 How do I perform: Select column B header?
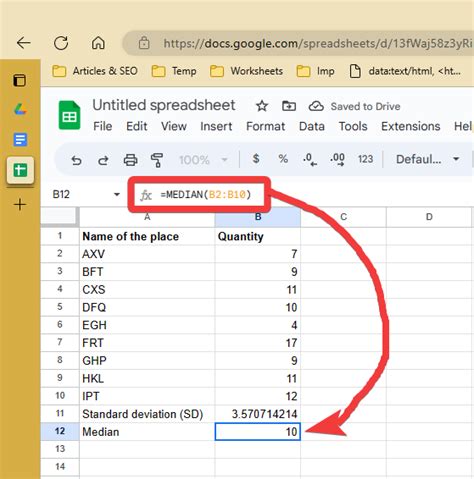coord(258,217)
